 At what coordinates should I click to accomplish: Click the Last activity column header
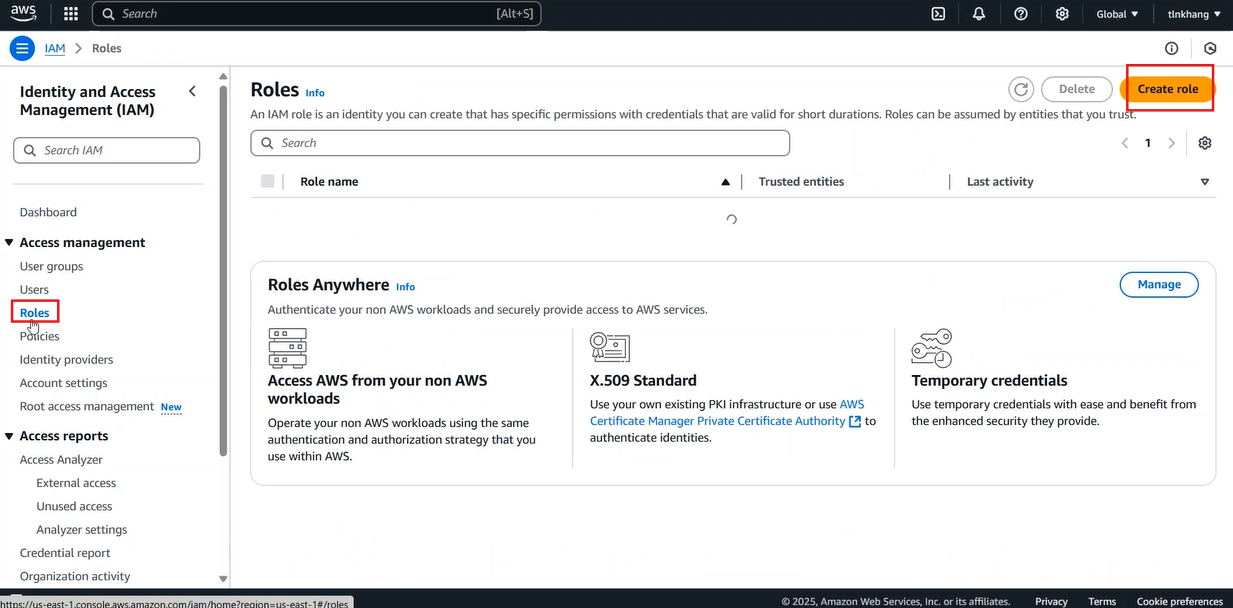[x=1000, y=182]
